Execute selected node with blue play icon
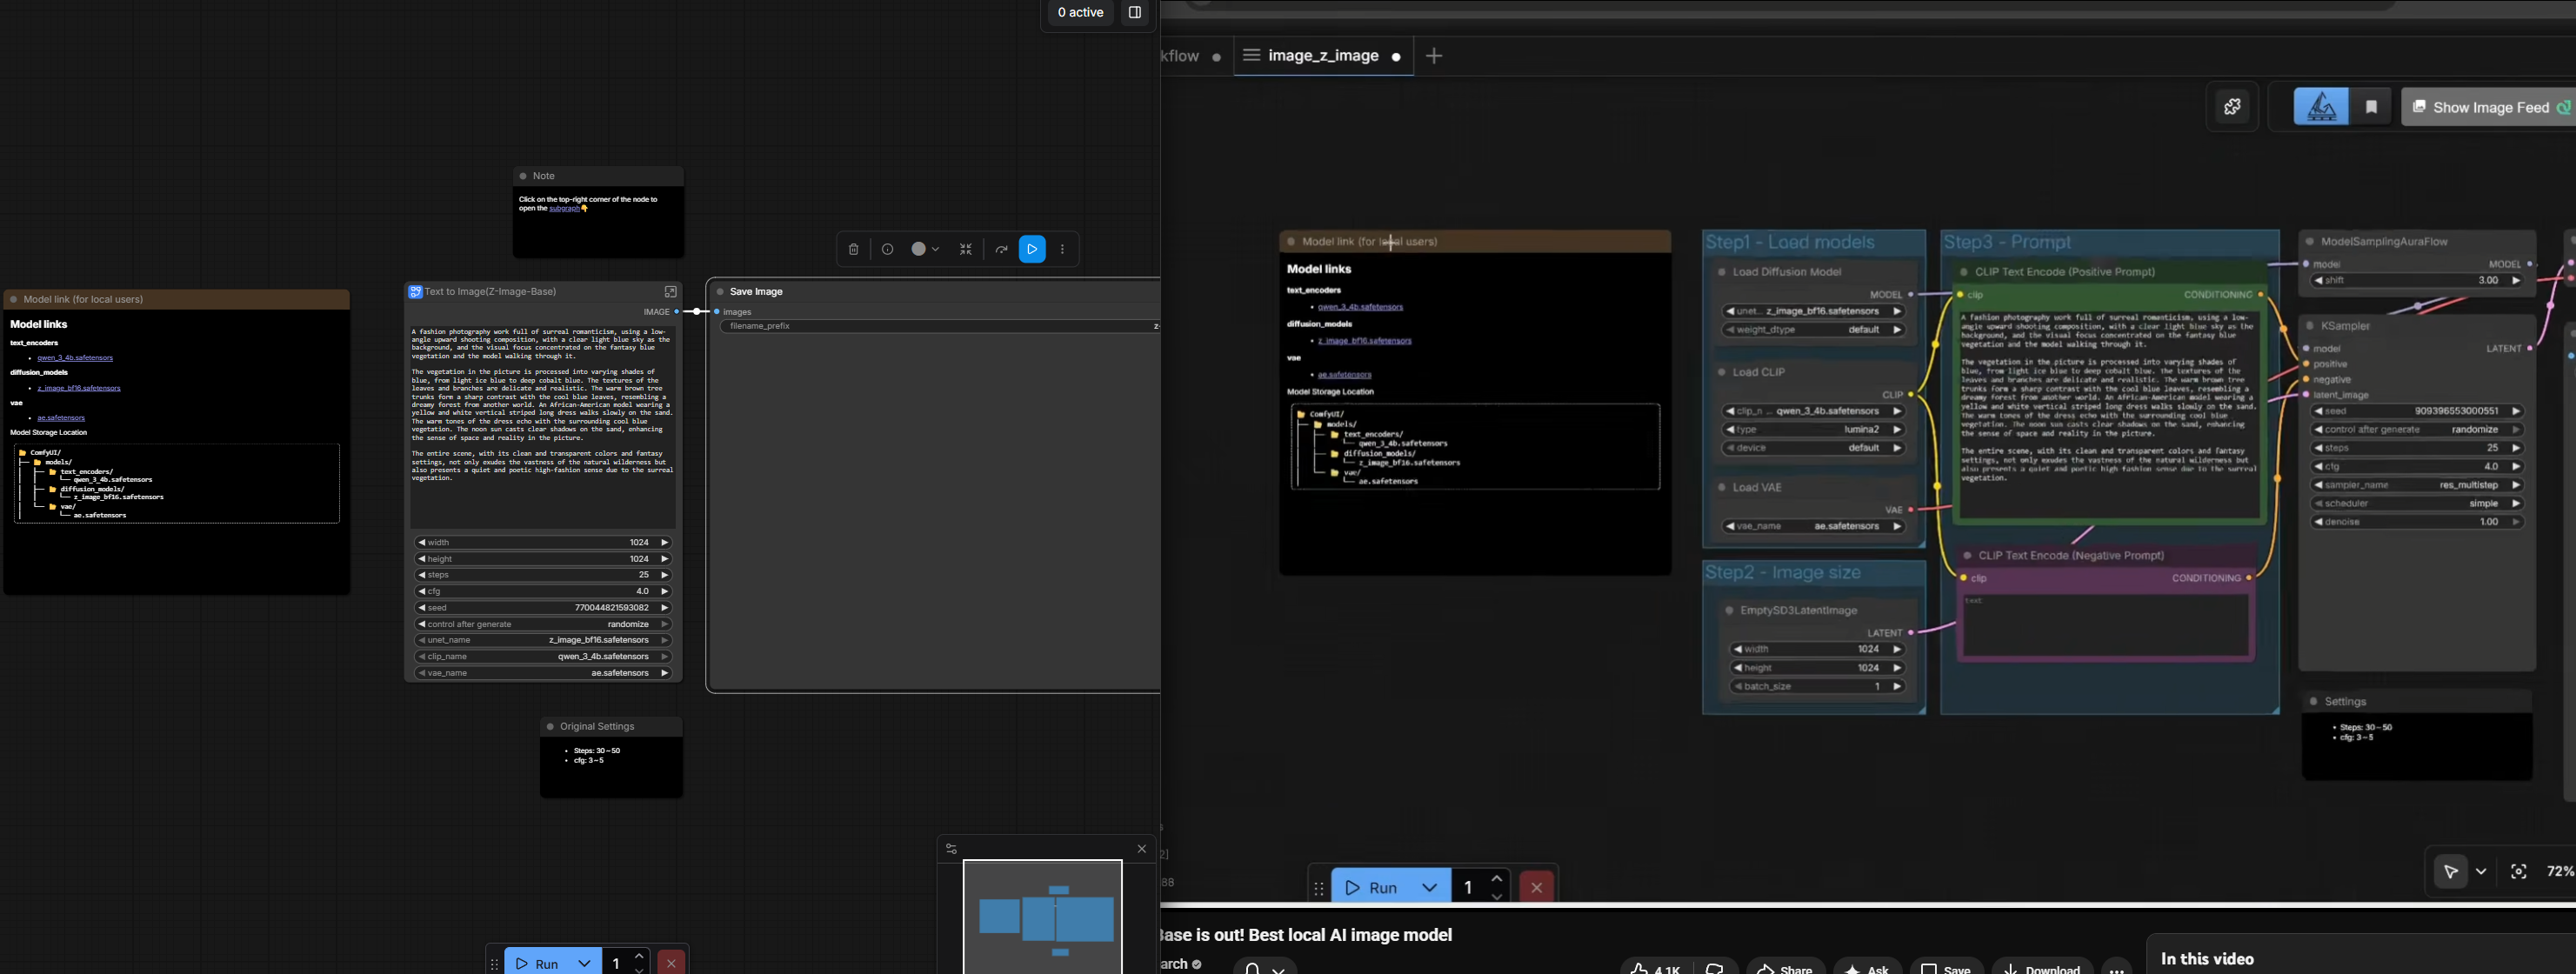This screenshot has width=2576, height=974. click(x=1032, y=249)
